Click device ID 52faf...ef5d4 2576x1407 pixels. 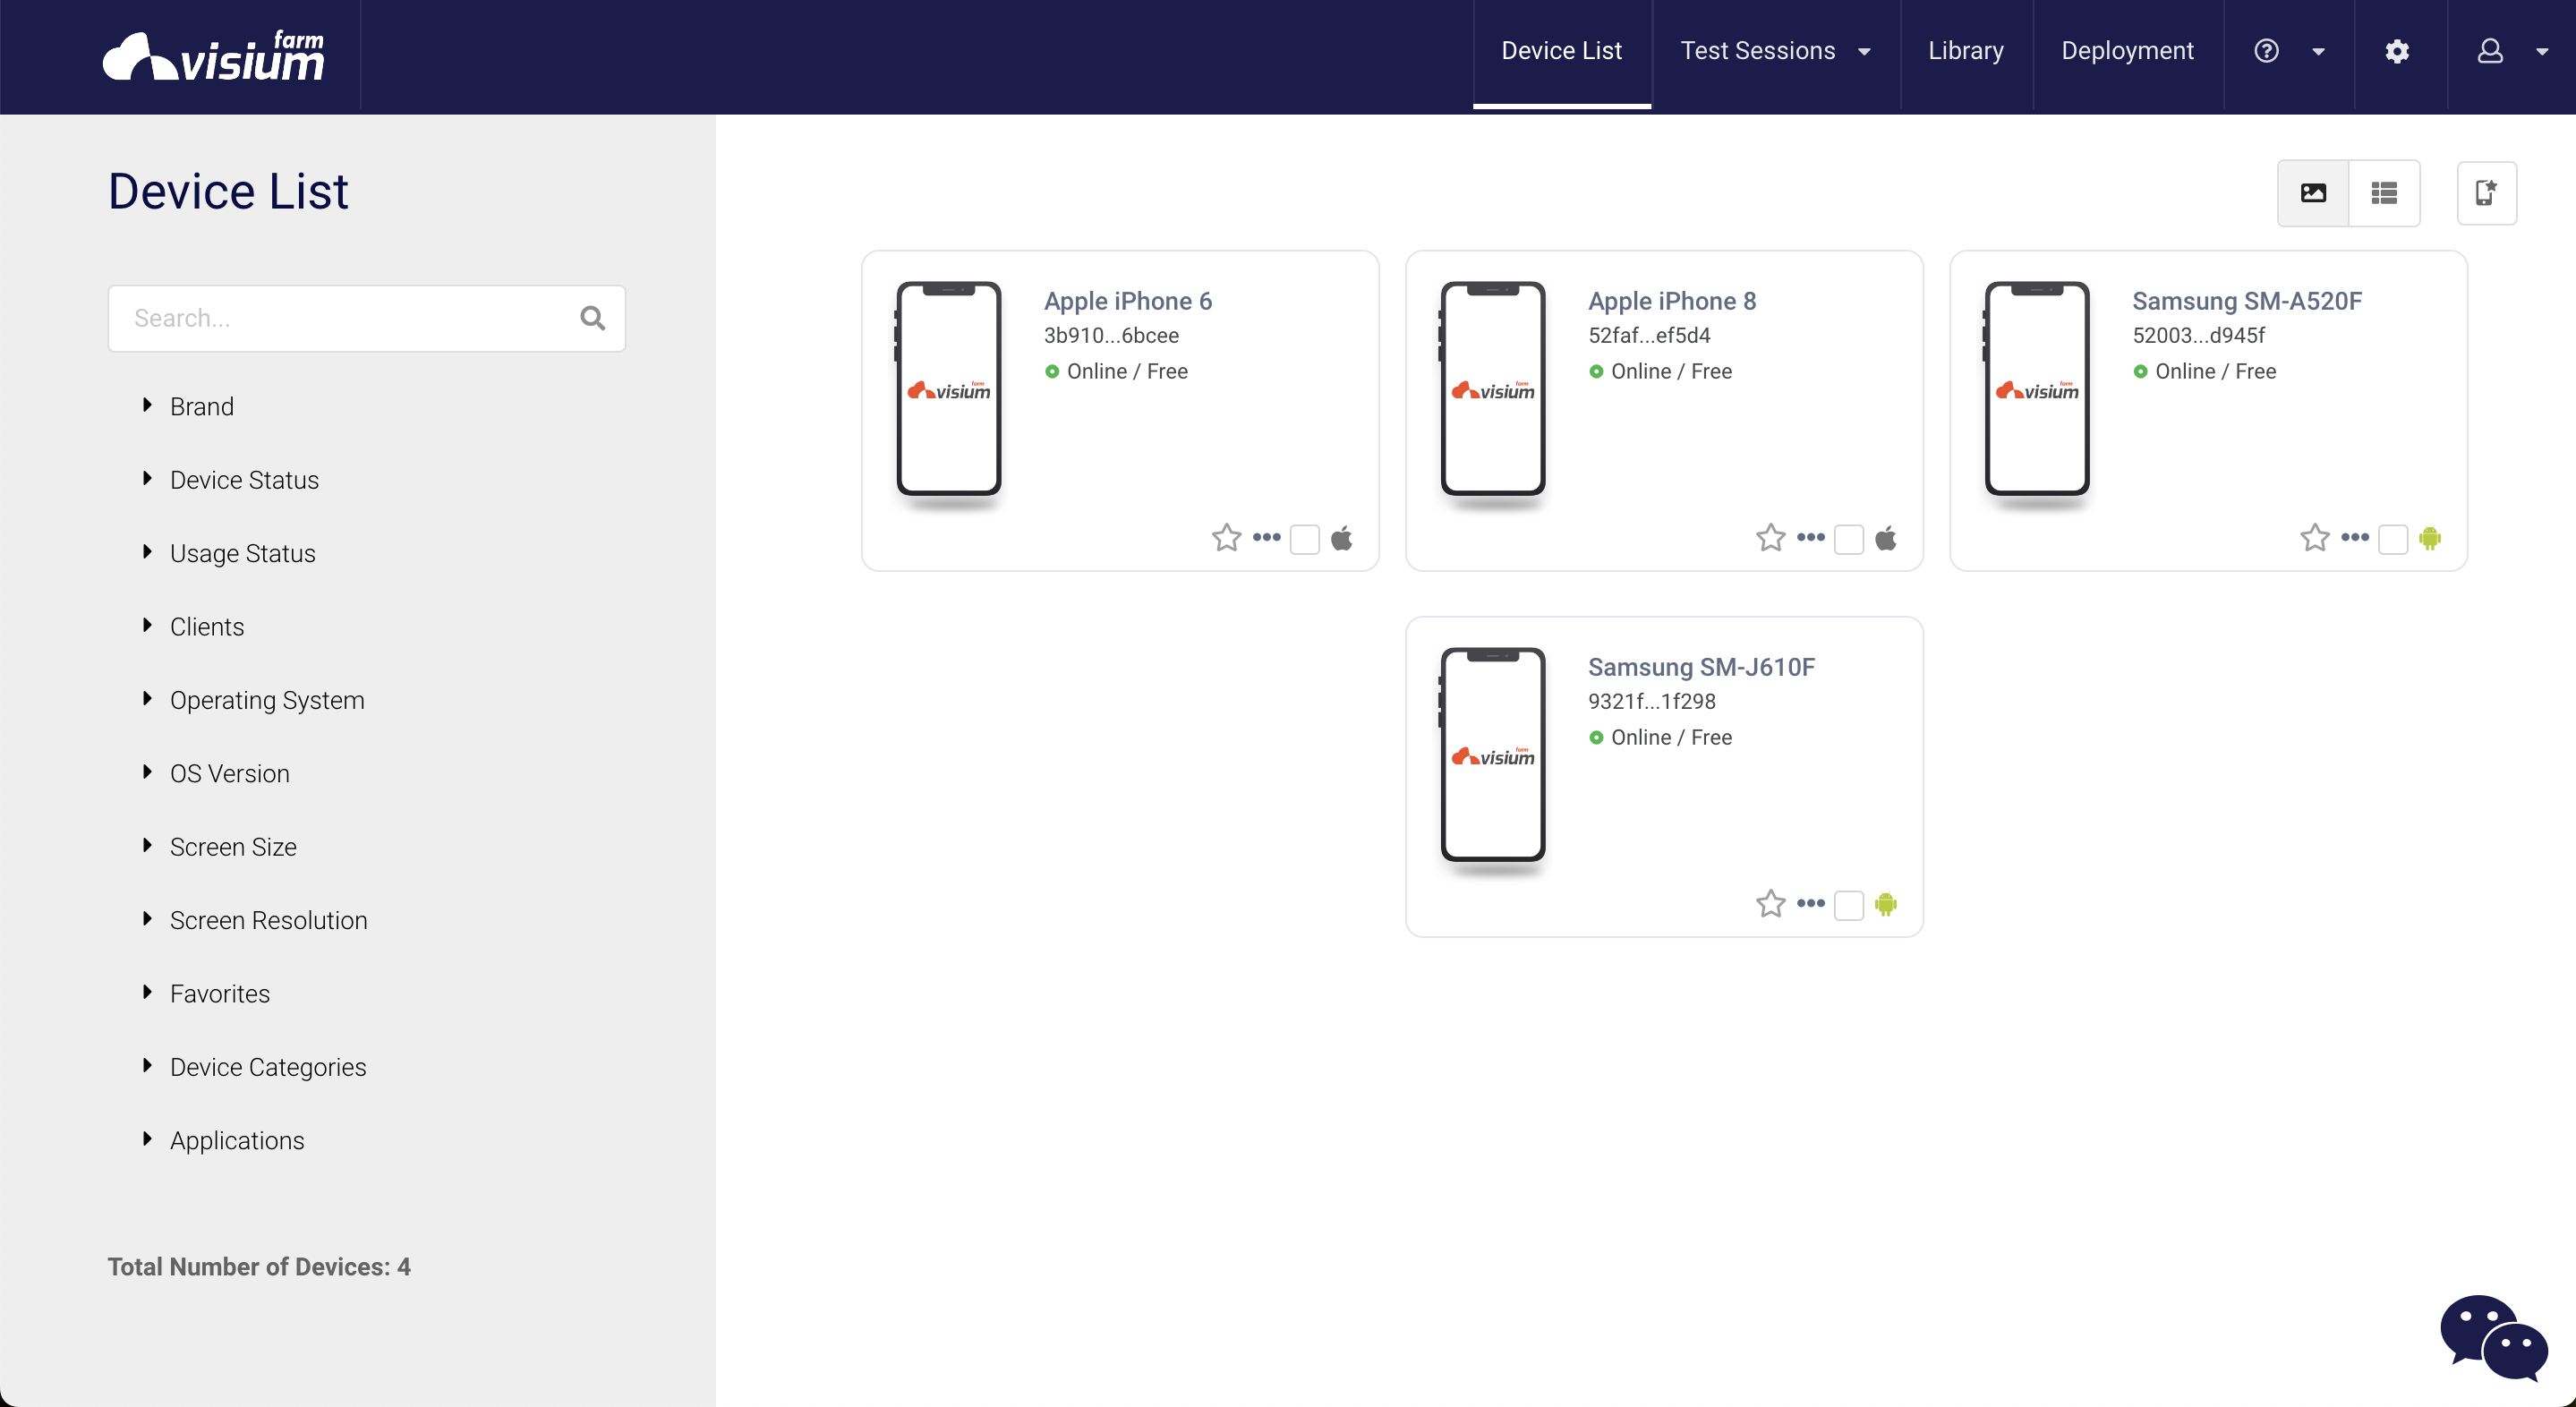point(1649,335)
